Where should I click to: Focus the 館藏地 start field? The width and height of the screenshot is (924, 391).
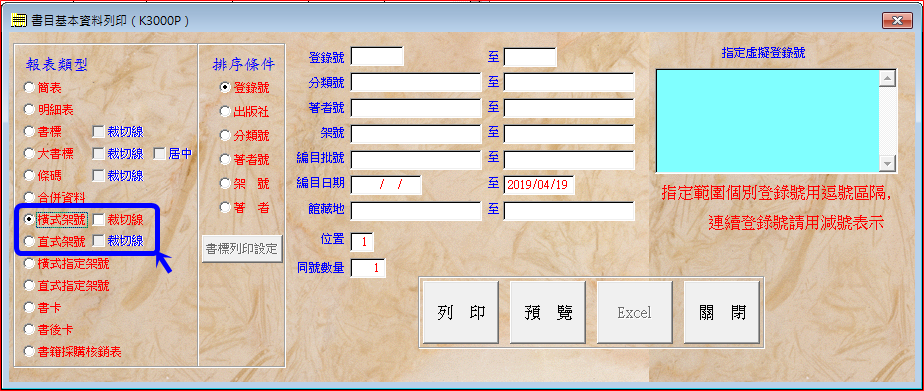[x=416, y=211]
